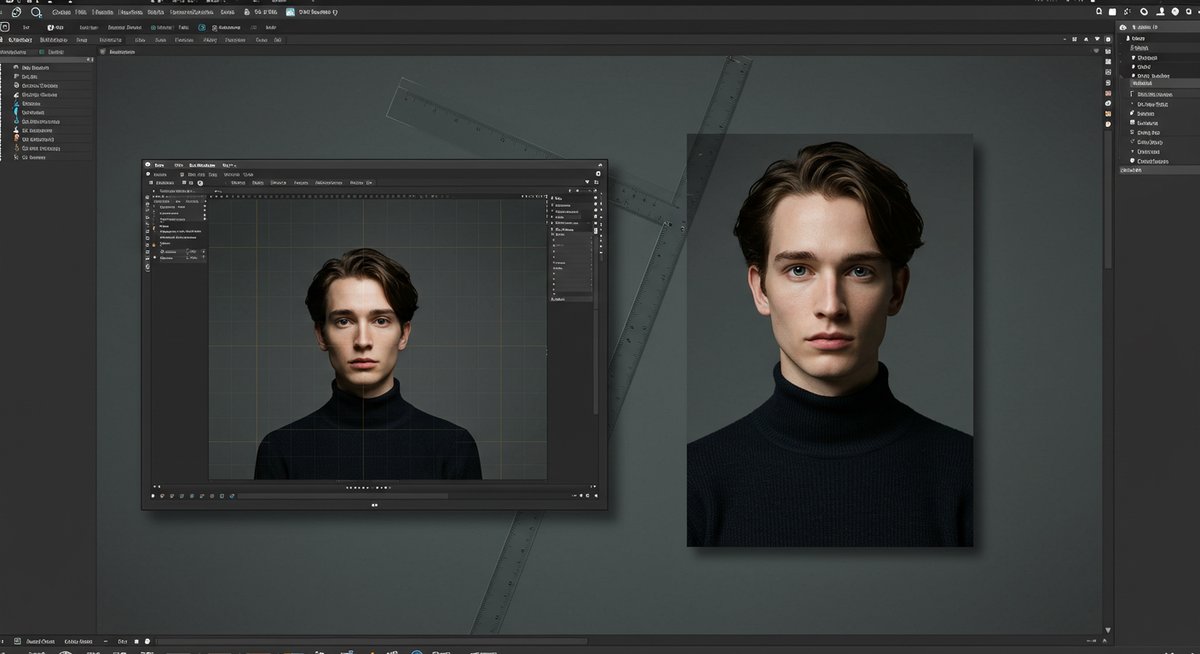Select the first tab in the tab row

pyautogui.click(x=22, y=40)
